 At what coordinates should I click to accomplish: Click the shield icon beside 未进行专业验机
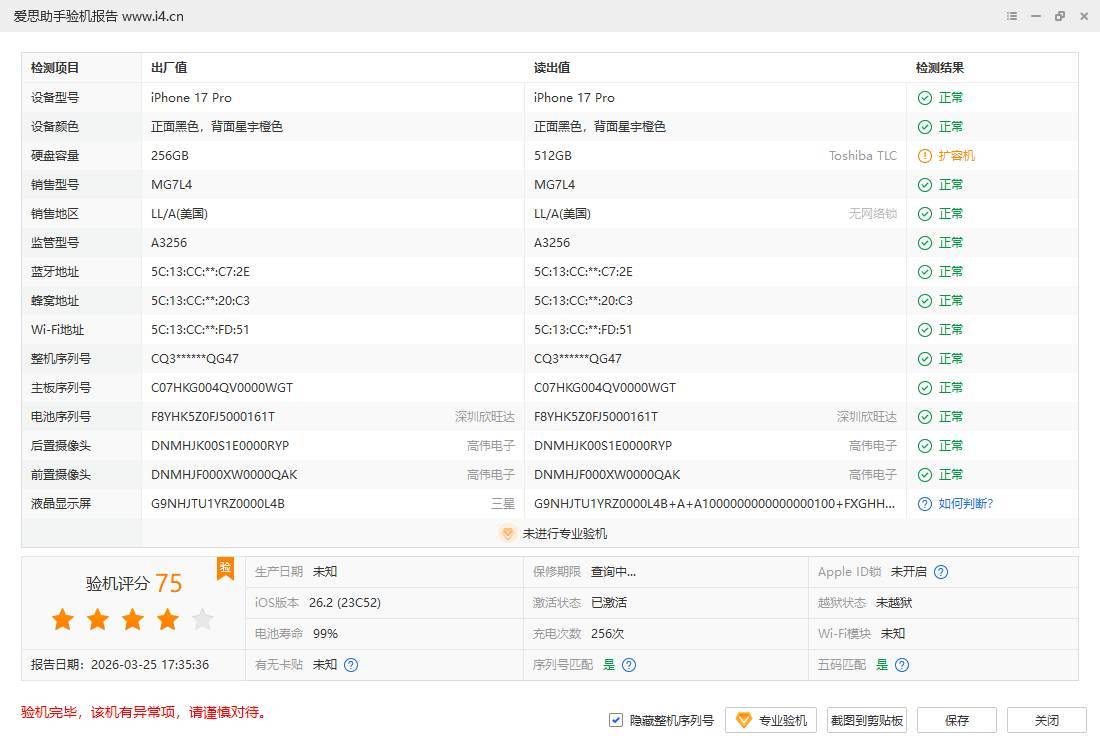coord(507,534)
